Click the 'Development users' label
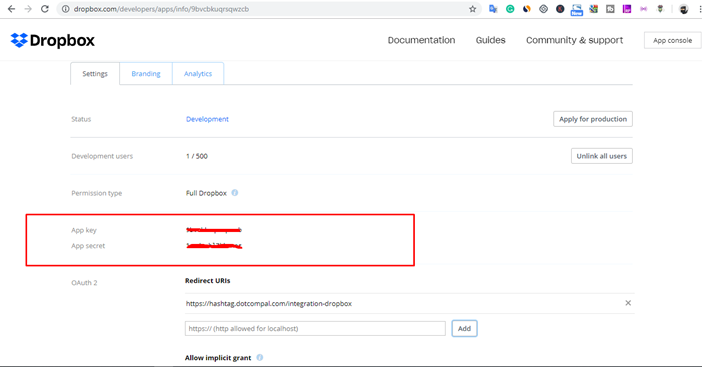Viewport: 702px width, 367px height. click(102, 156)
